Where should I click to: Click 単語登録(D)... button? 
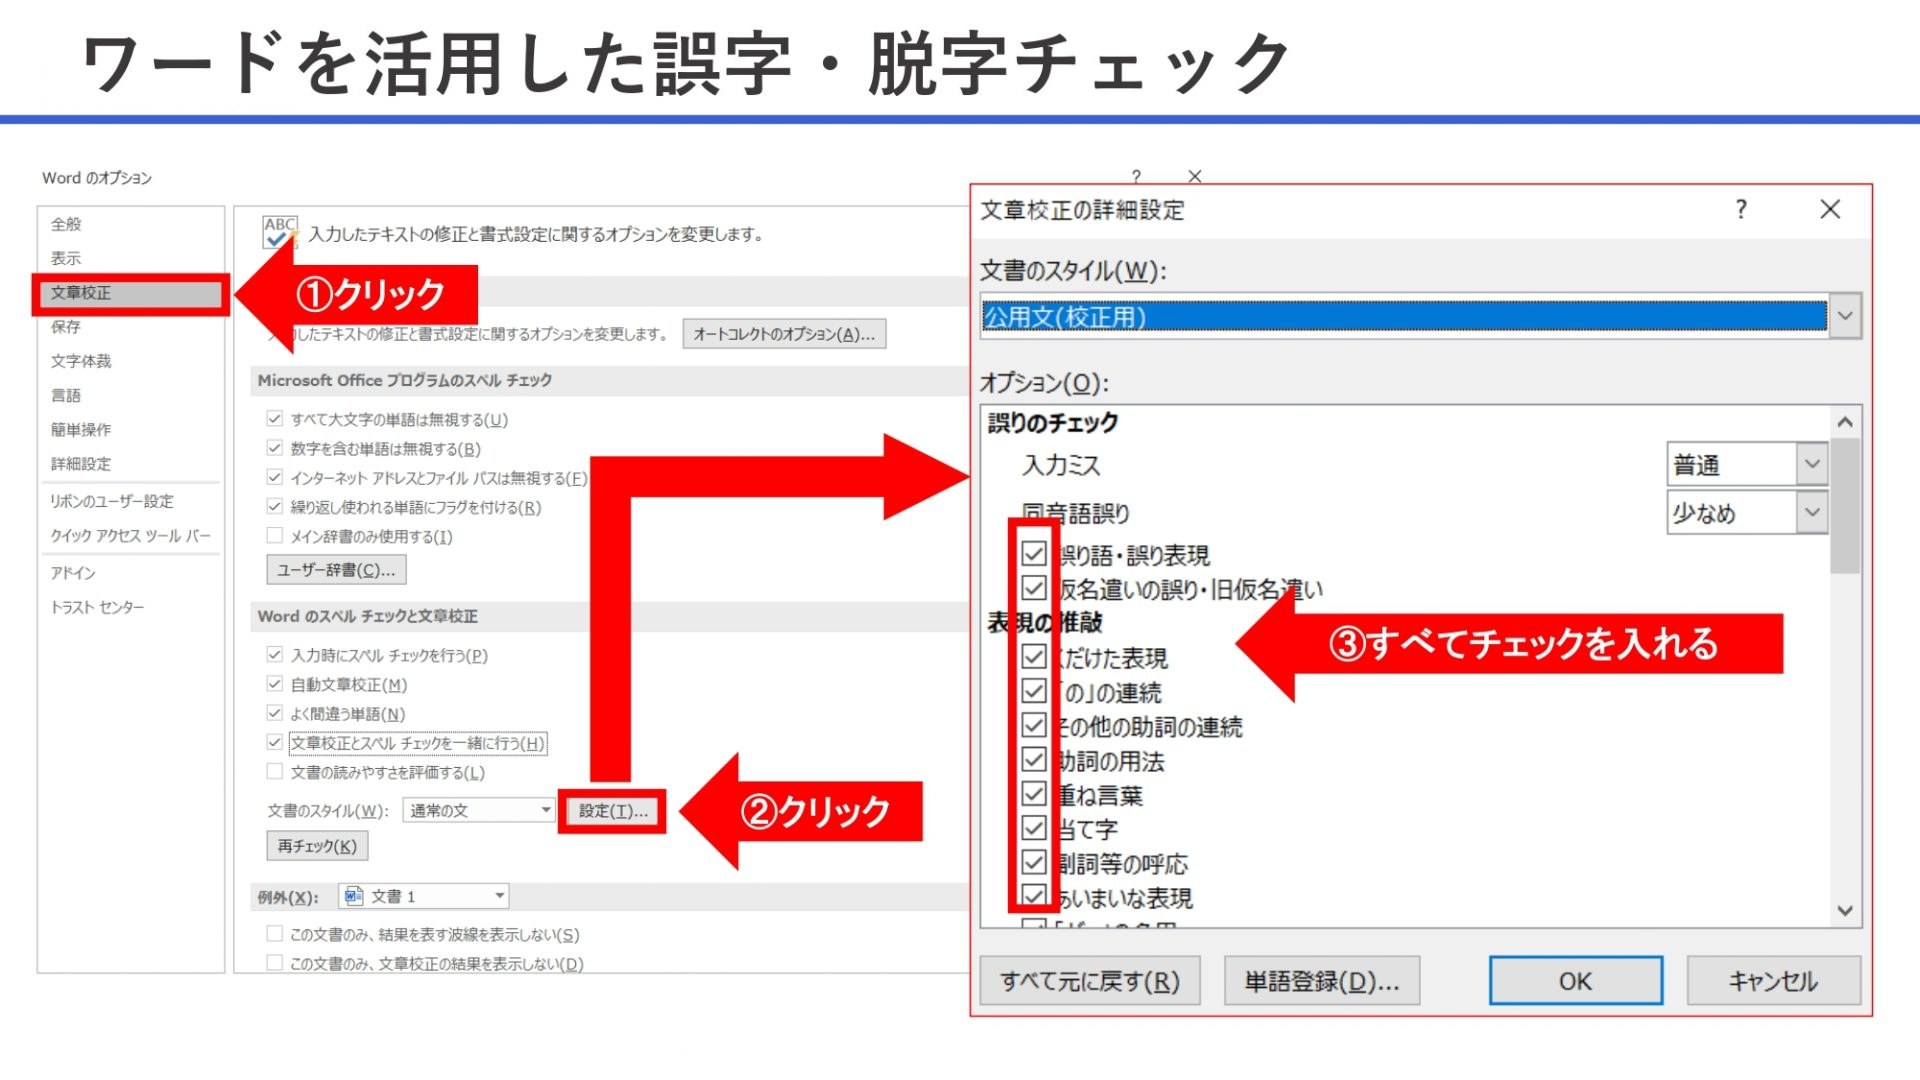coord(1322,981)
